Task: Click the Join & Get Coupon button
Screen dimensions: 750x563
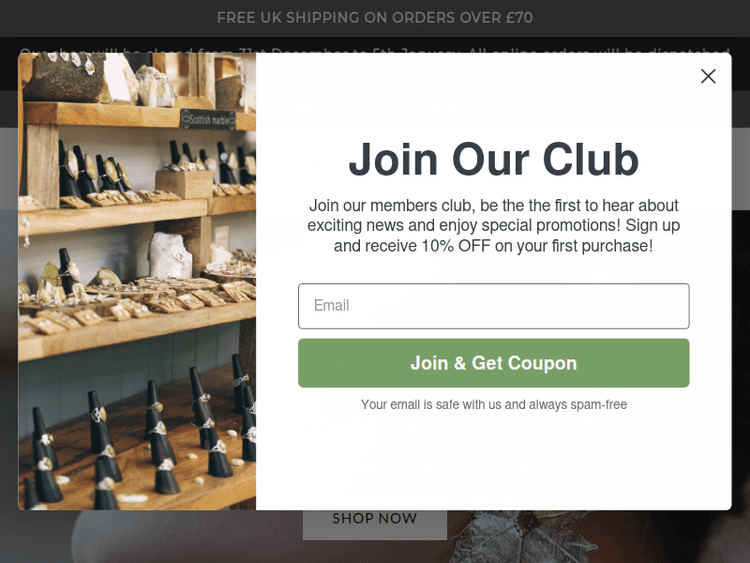Action: click(x=494, y=363)
